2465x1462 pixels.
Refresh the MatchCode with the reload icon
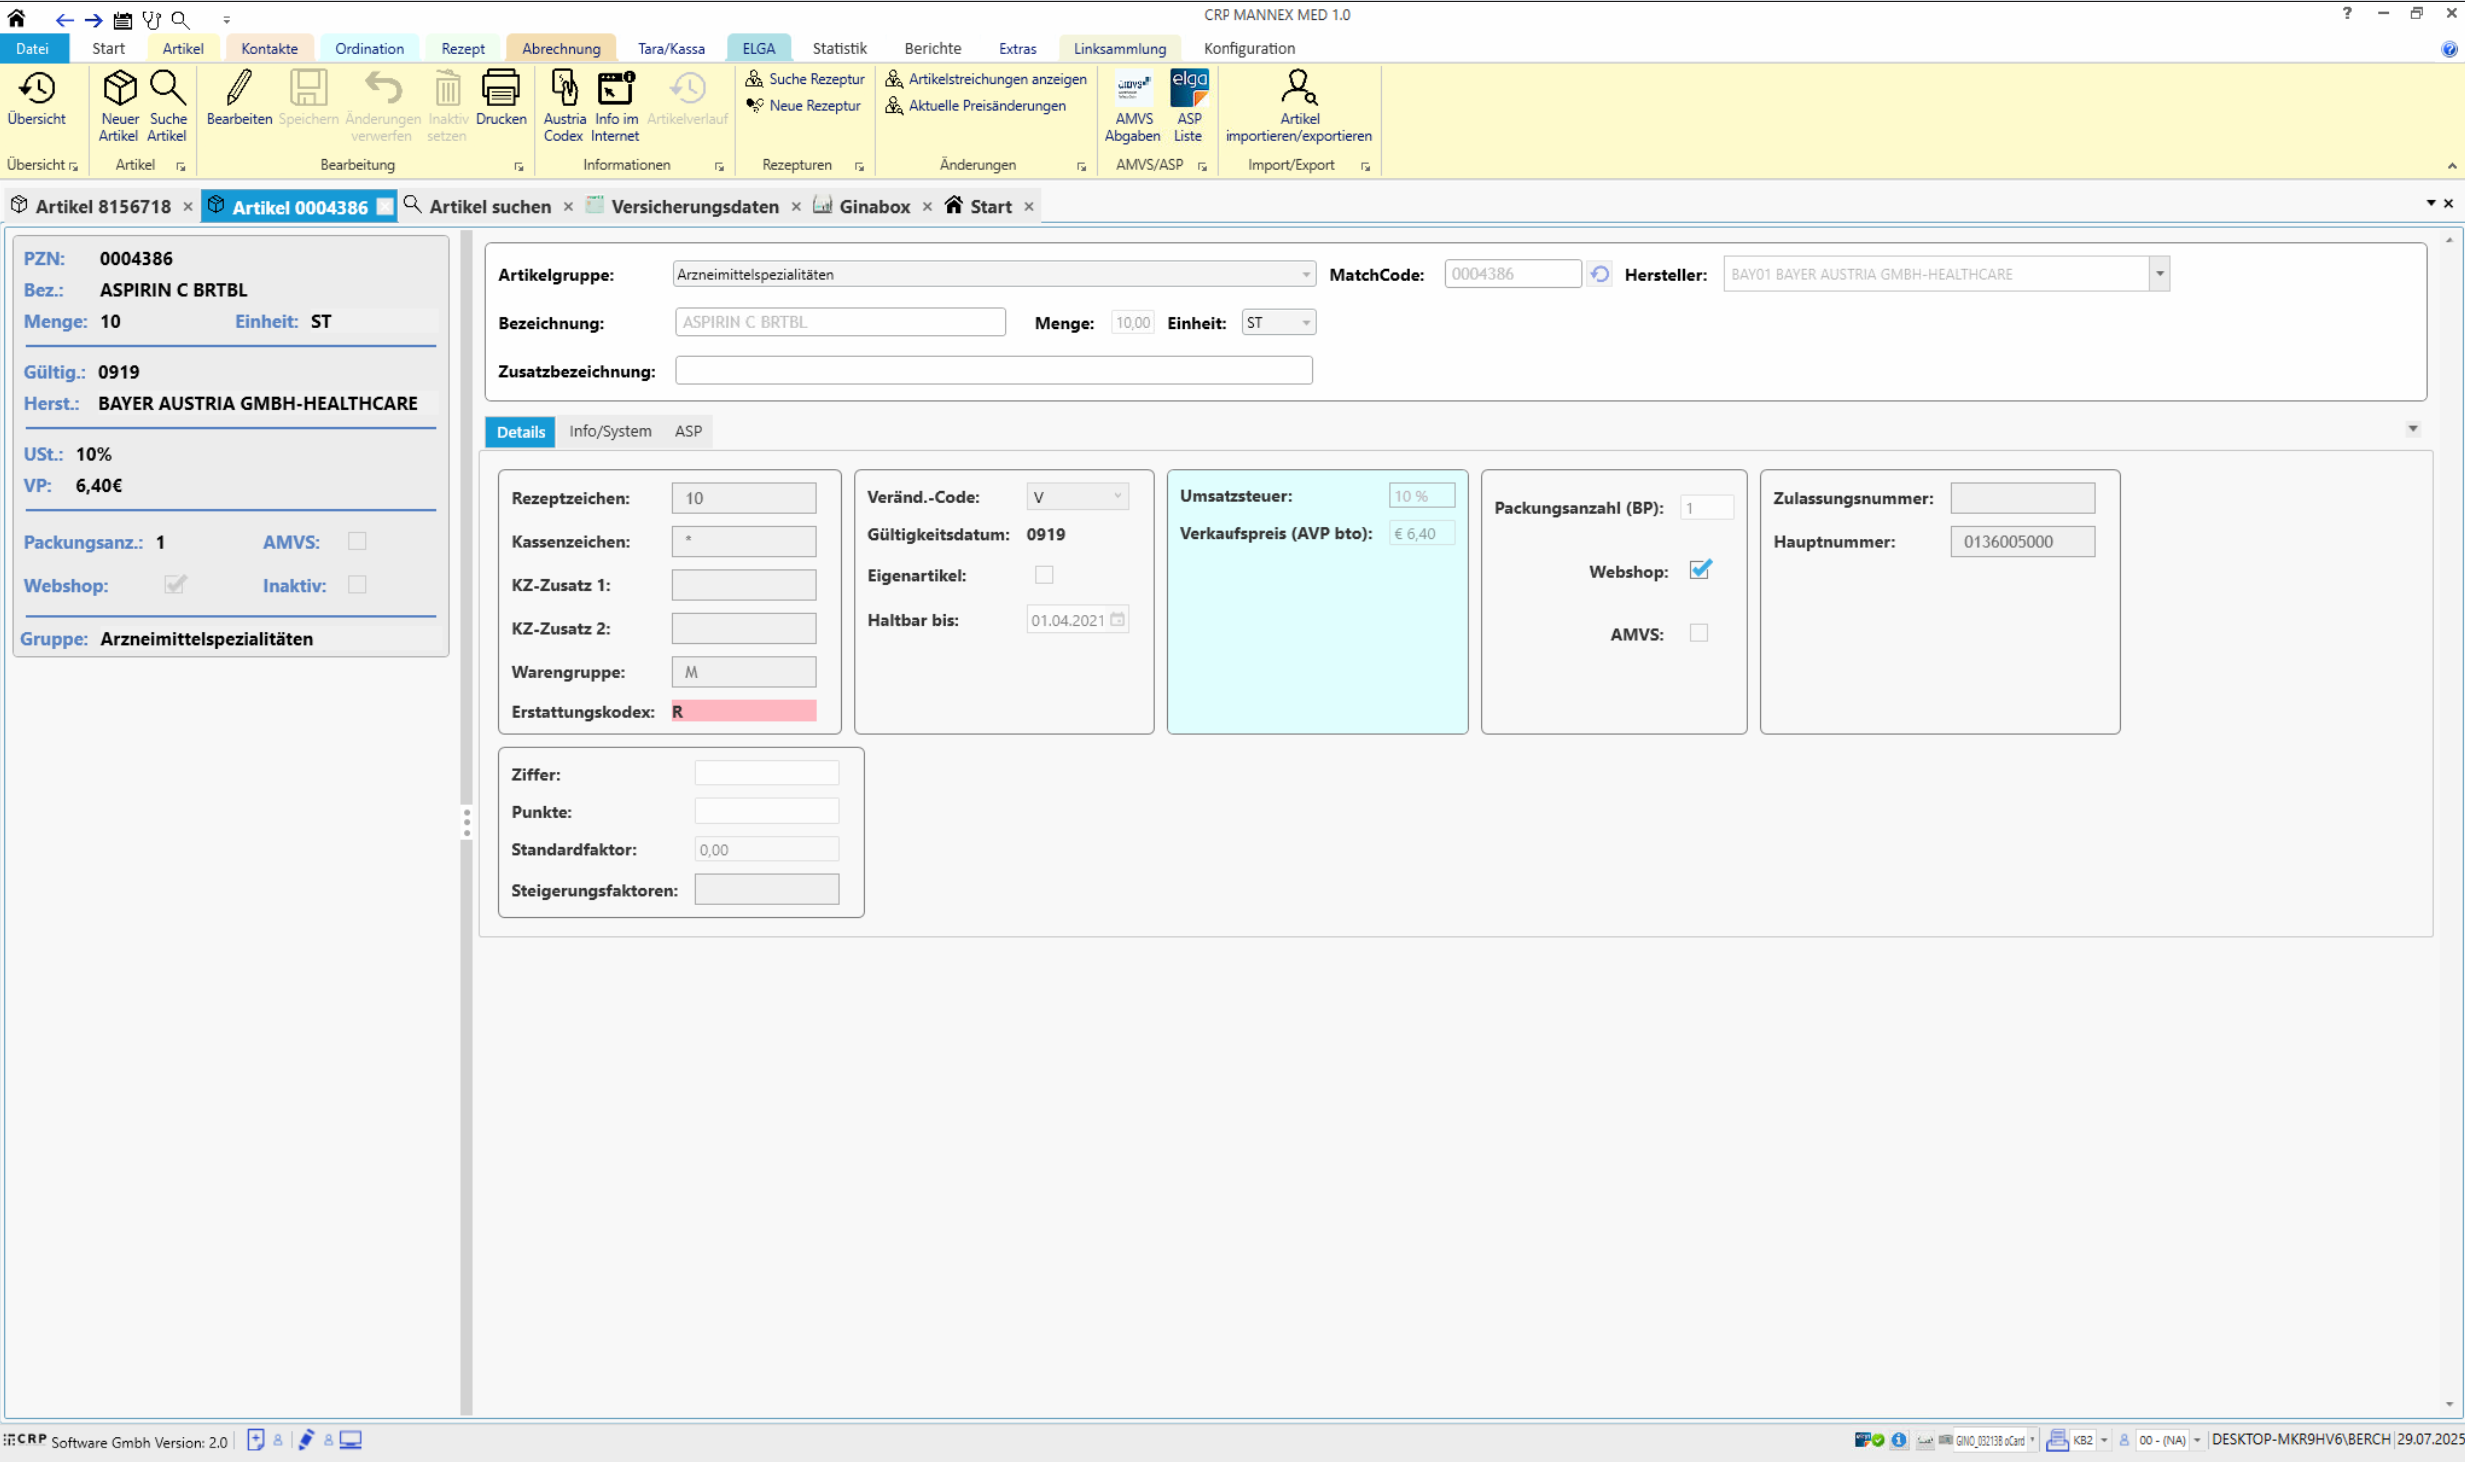pyautogui.click(x=1599, y=274)
